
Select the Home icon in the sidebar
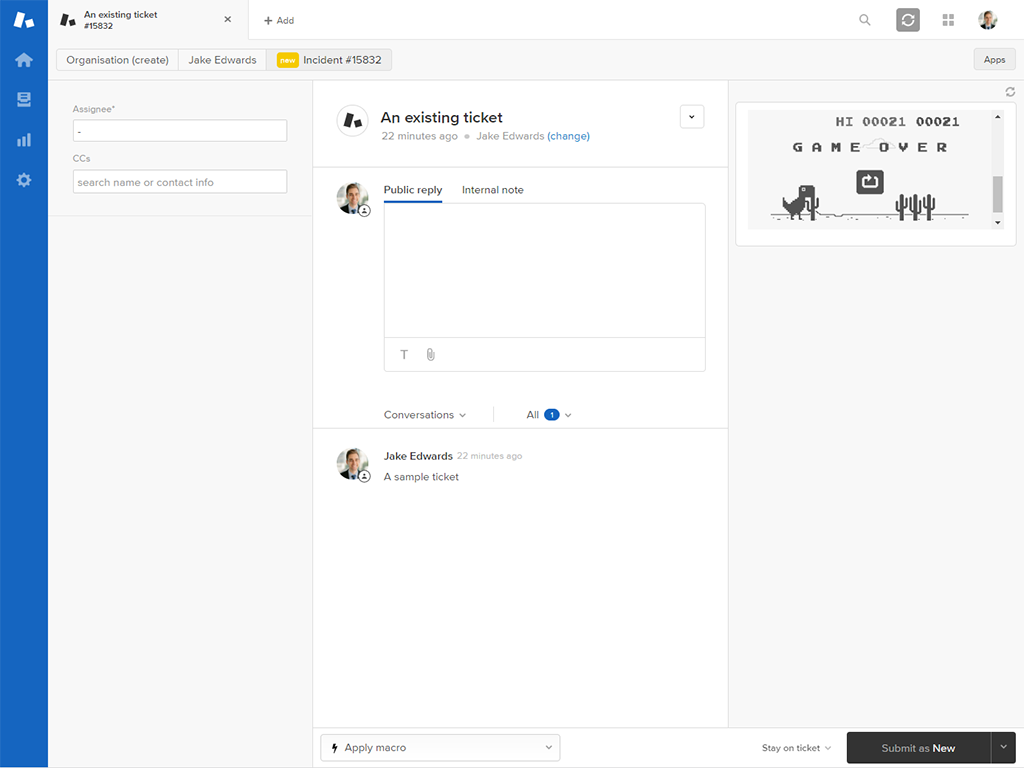23,60
